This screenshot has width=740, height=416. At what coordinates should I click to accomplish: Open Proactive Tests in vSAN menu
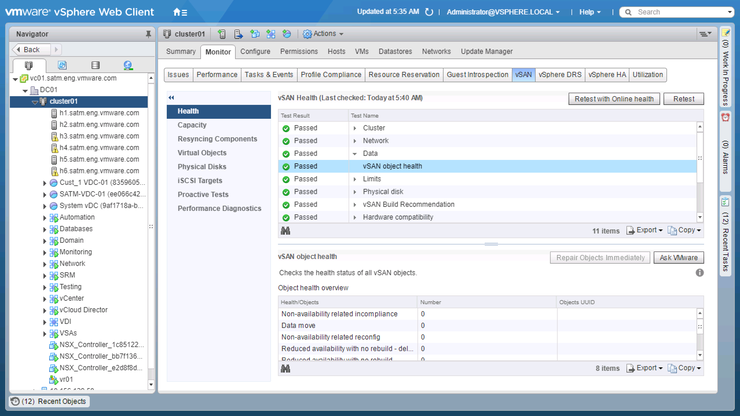pyautogui.click(x=203, y=195)
